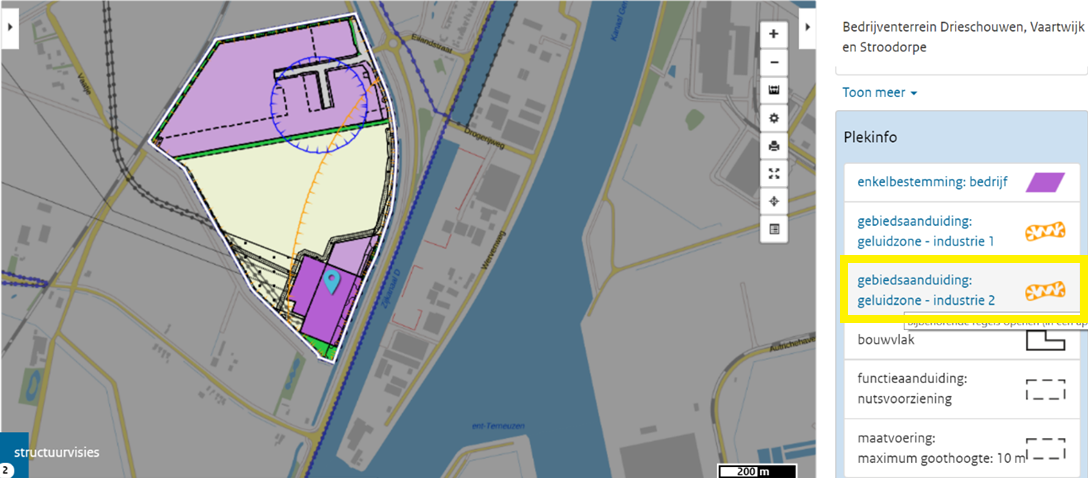
Task: Expand the left side panel arrow
Action: [x=10, y=28]
